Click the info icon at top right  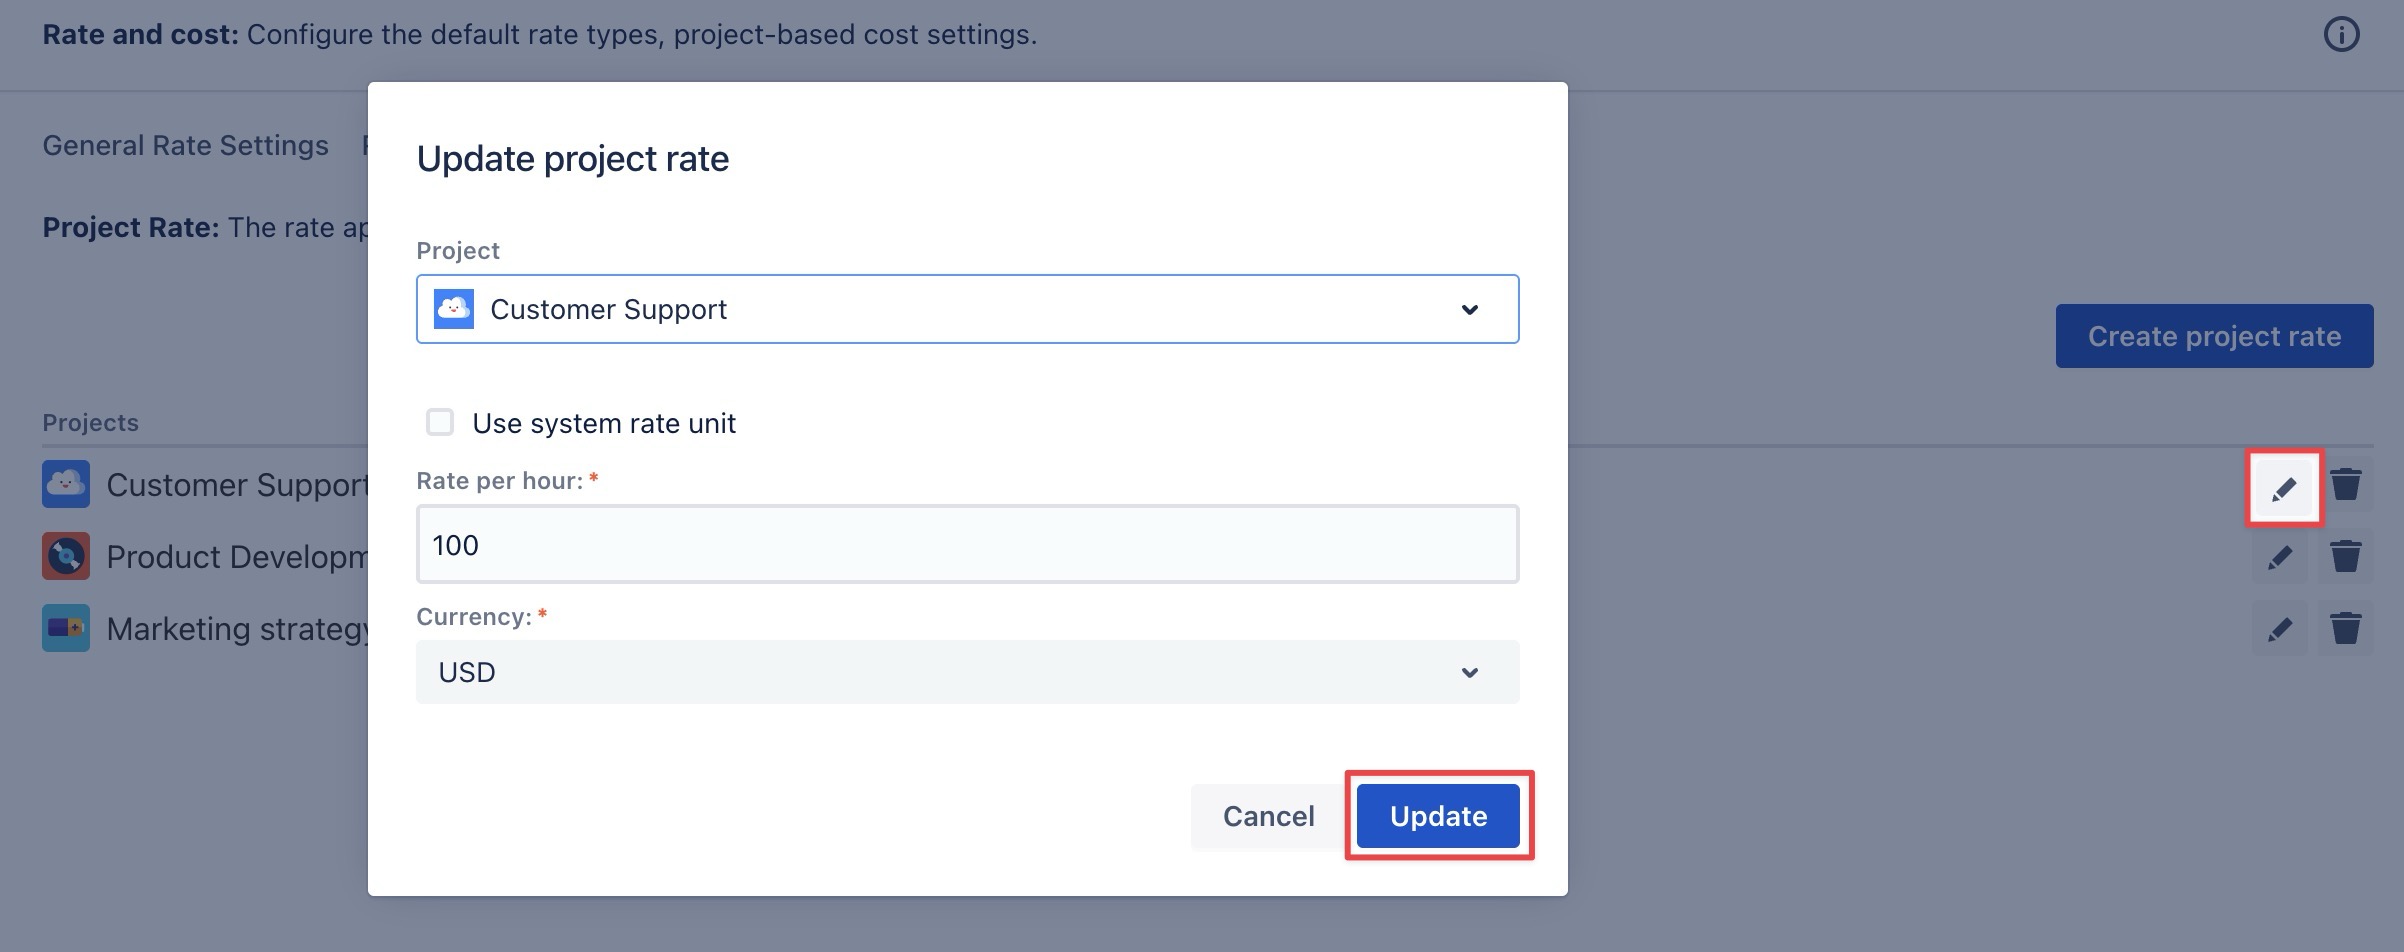(x=2341, y=34)
